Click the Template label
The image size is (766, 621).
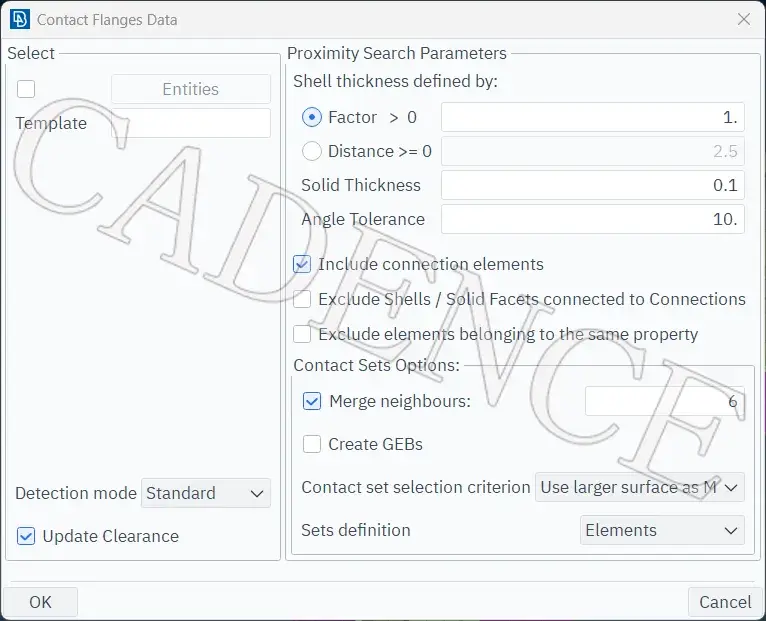click(51, 123)
